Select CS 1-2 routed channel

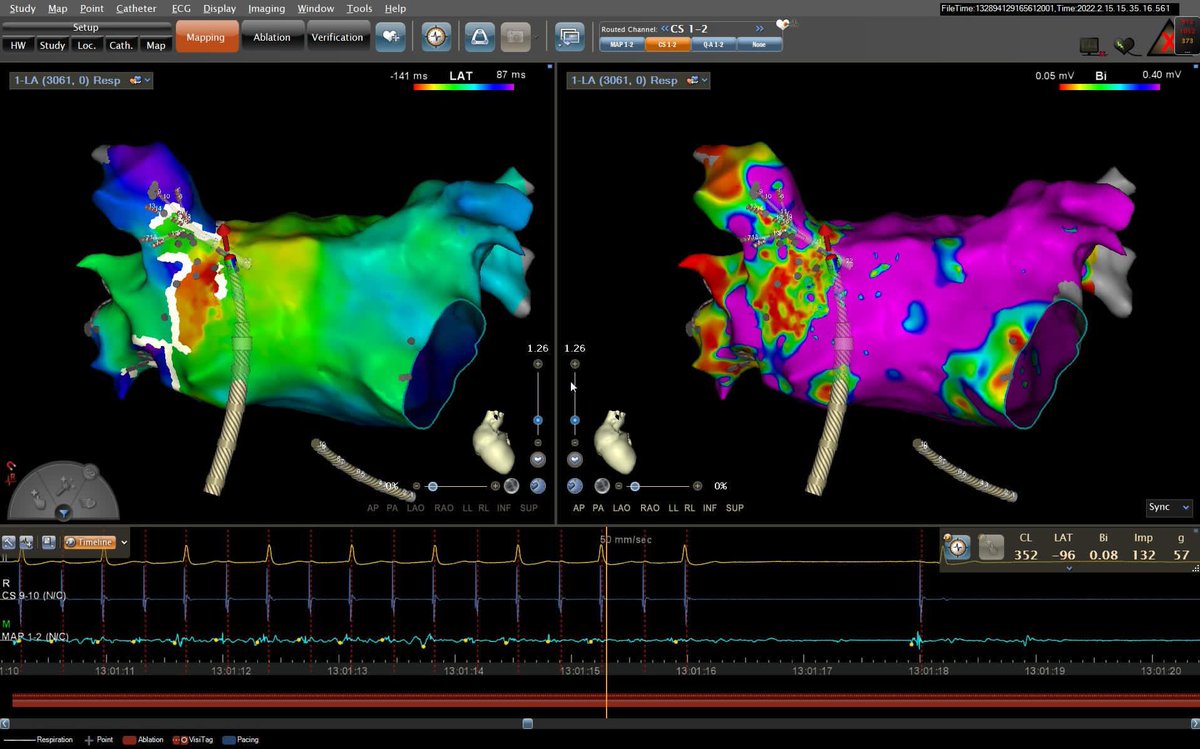pos(667,44)
